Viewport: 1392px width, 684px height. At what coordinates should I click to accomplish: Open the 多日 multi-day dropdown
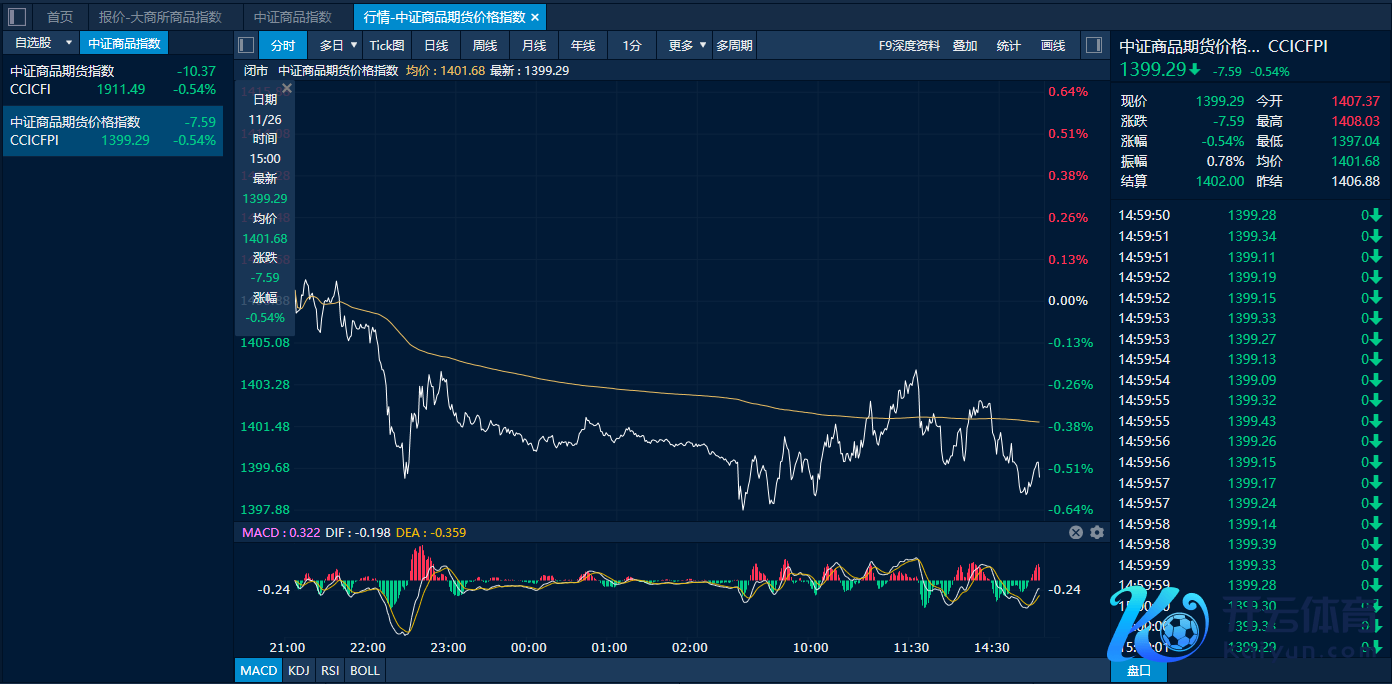click(338, 45)
